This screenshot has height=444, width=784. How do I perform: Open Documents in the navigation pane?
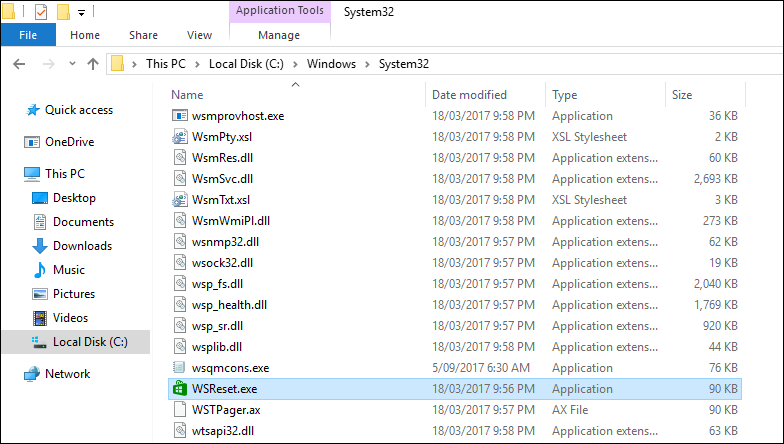coord(84,222)
